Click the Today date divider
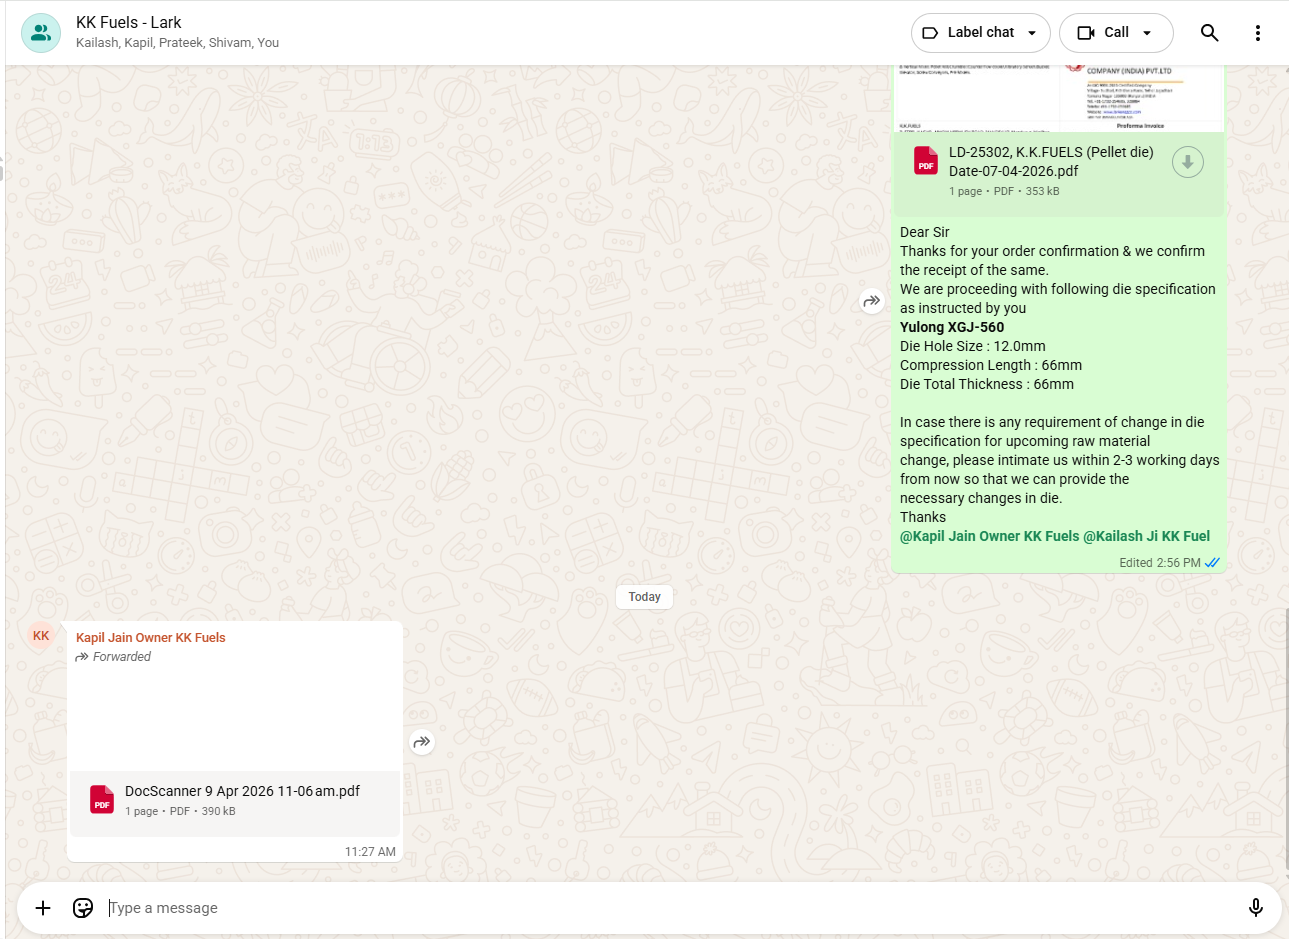This screenshot has height=939, width=1289. click(x=644, y=597)
